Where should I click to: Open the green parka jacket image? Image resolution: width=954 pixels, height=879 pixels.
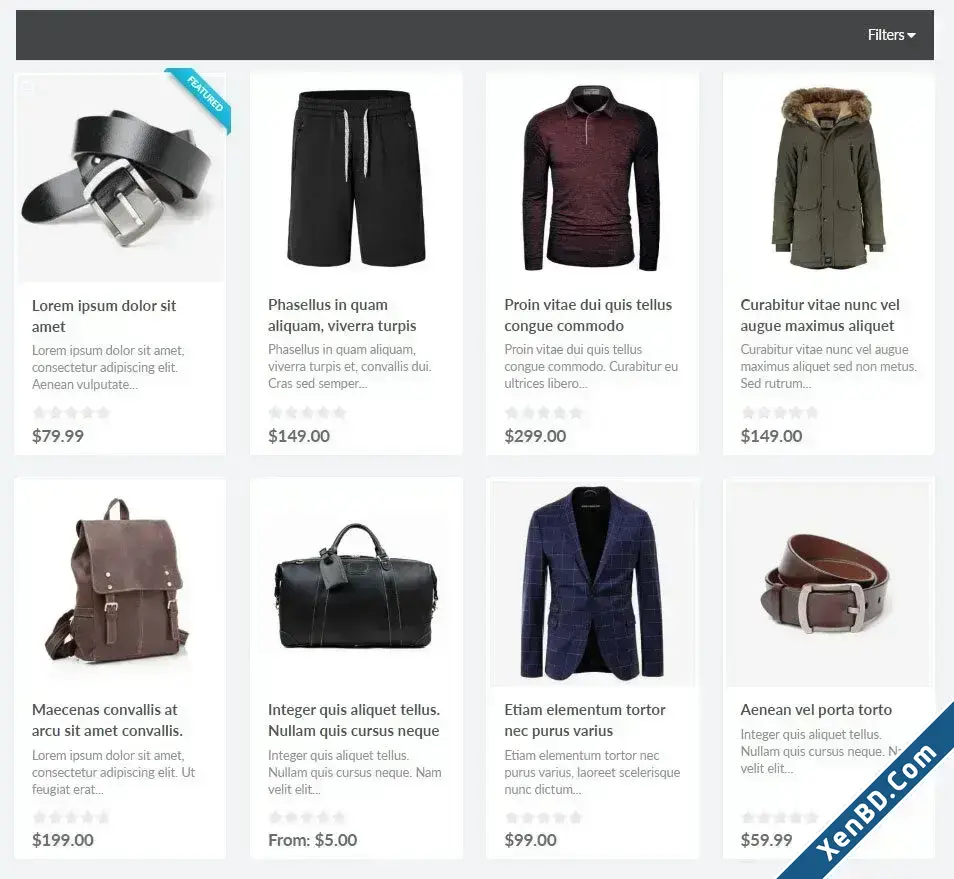pos(828,178)
